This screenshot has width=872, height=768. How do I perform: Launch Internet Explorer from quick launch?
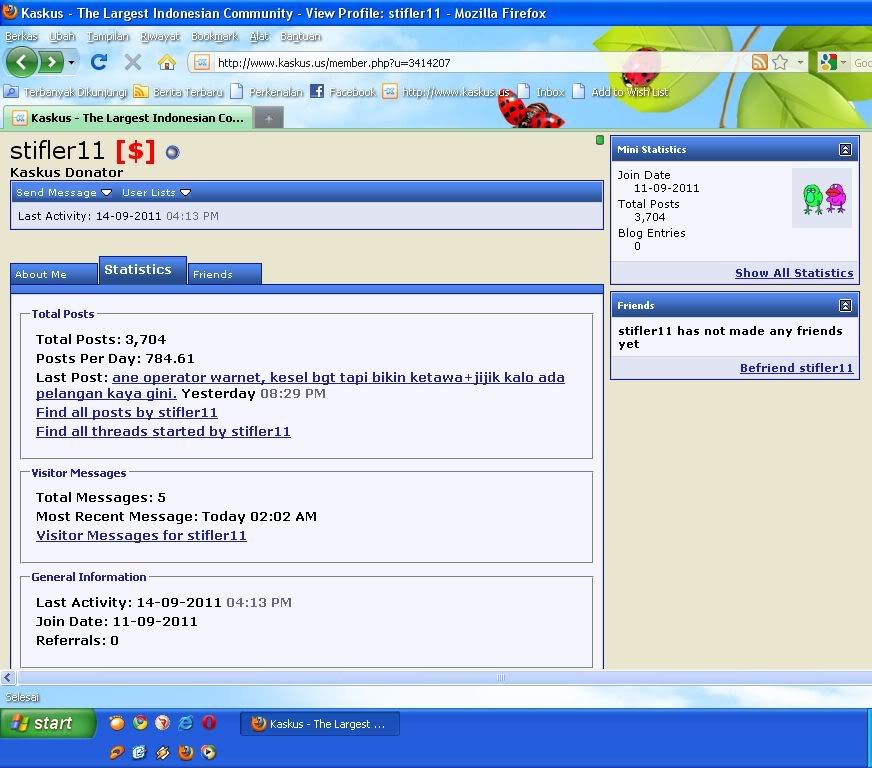click(x=185, y=722)
